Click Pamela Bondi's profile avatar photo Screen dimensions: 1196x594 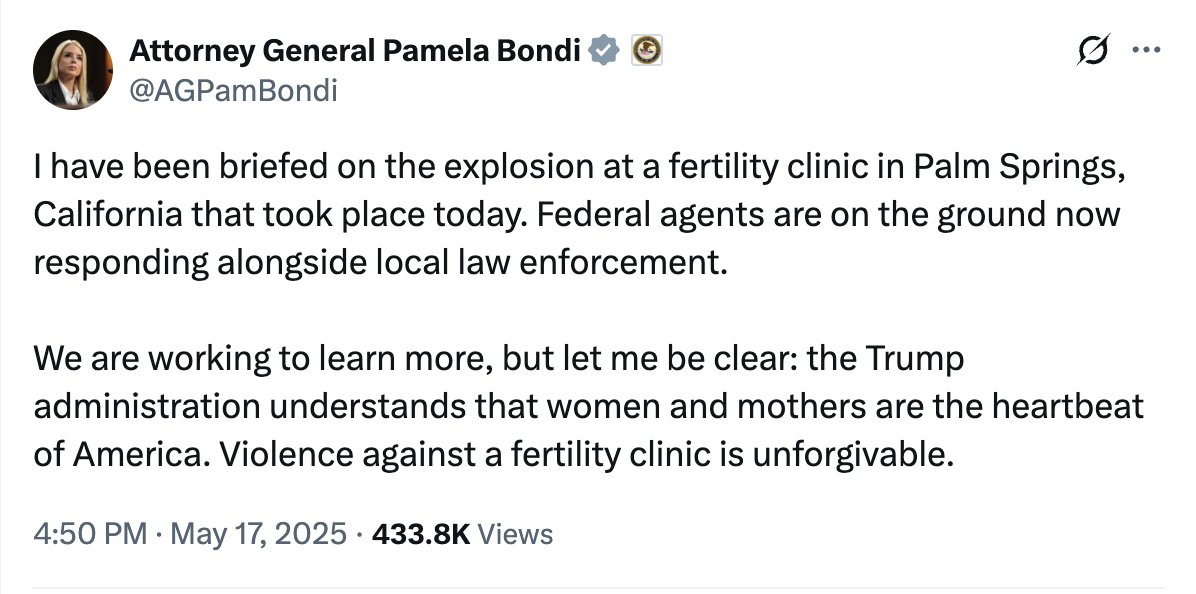72,70
